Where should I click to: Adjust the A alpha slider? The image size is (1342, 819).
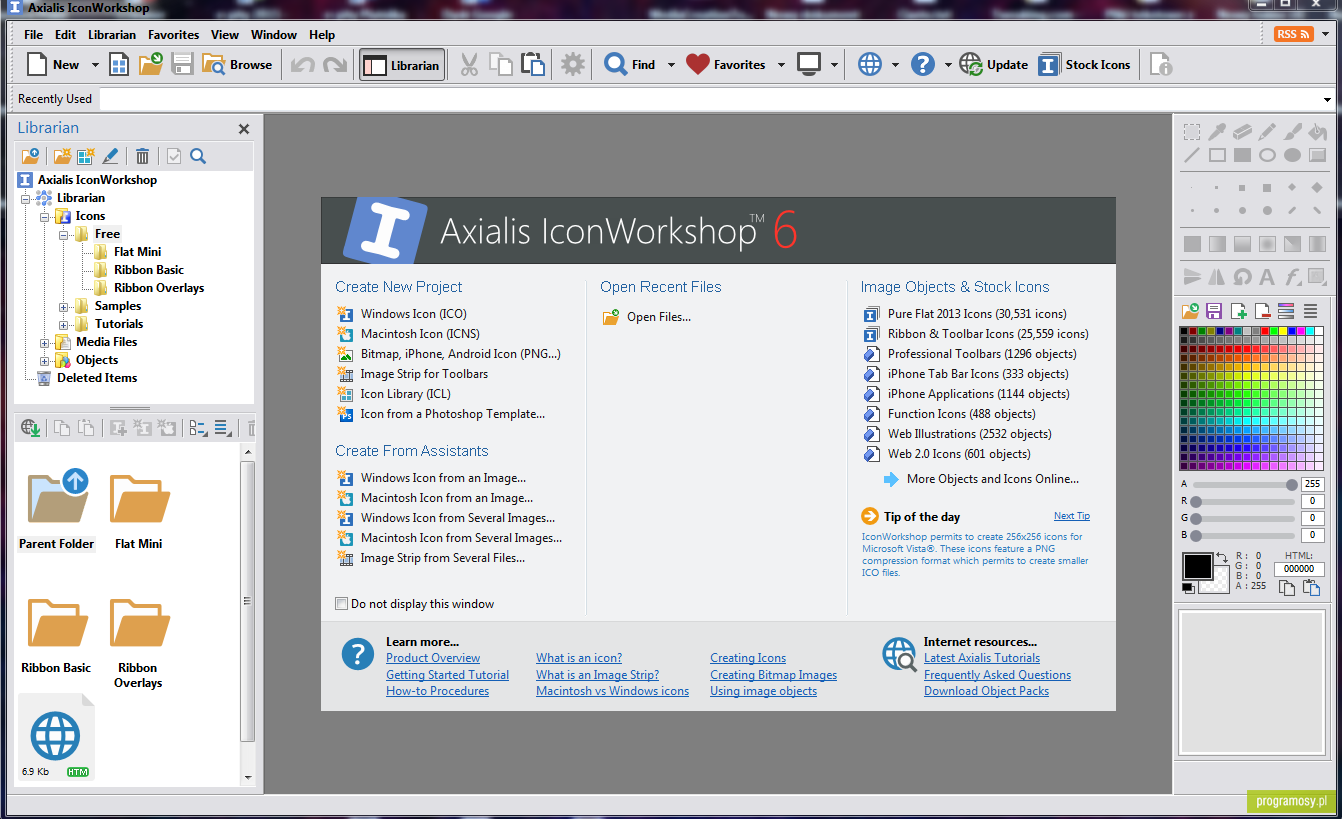point(1245,484)
